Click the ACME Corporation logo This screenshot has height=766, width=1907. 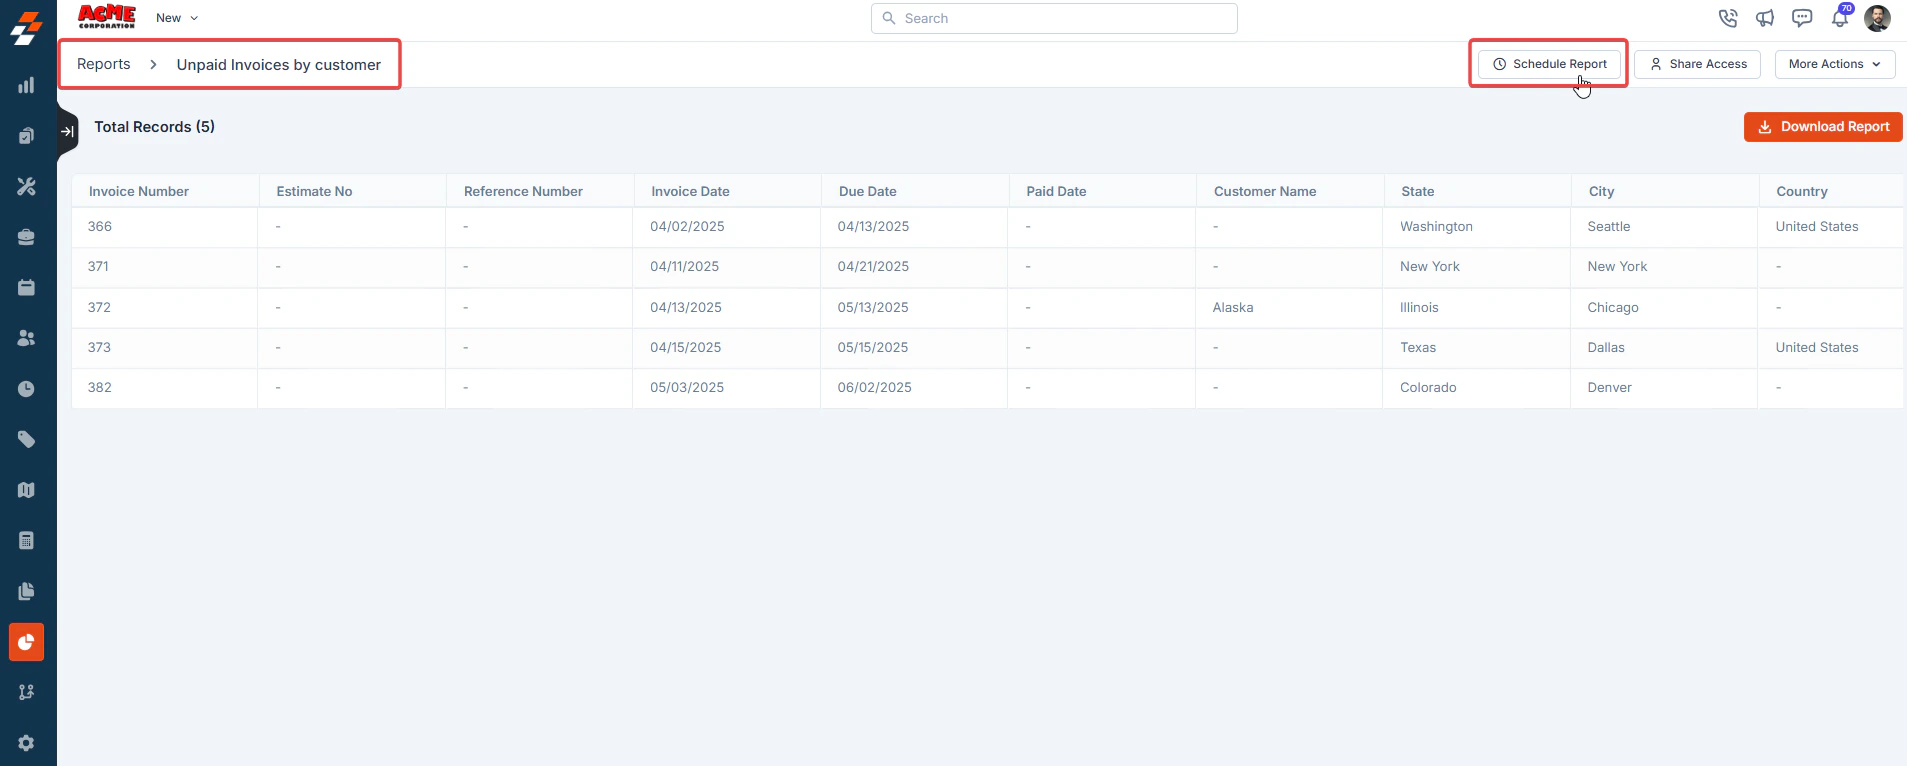pos(107,17)
